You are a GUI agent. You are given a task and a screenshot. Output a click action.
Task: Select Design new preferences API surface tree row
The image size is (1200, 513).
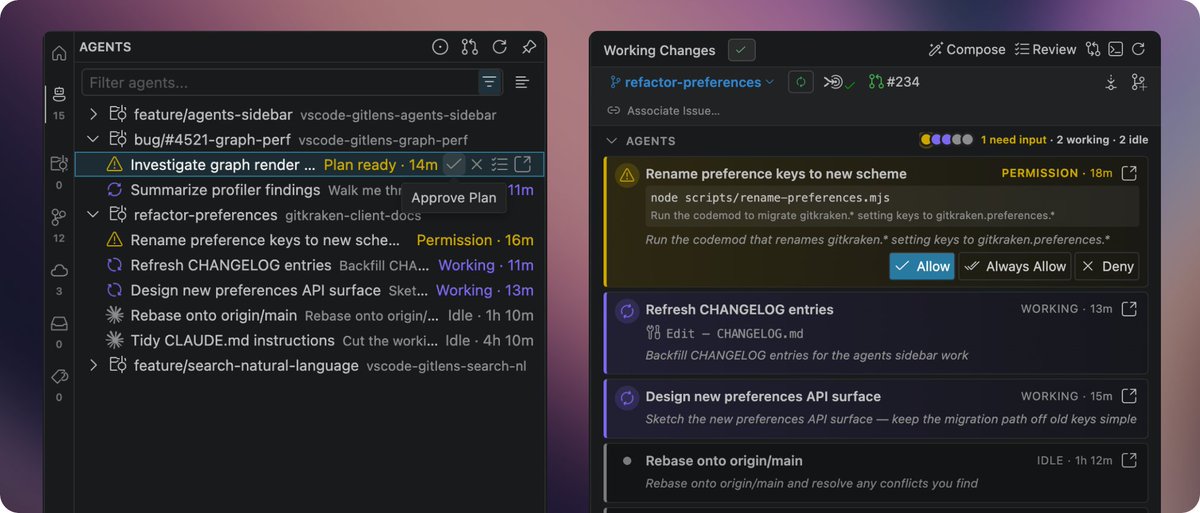coord(311,290)
